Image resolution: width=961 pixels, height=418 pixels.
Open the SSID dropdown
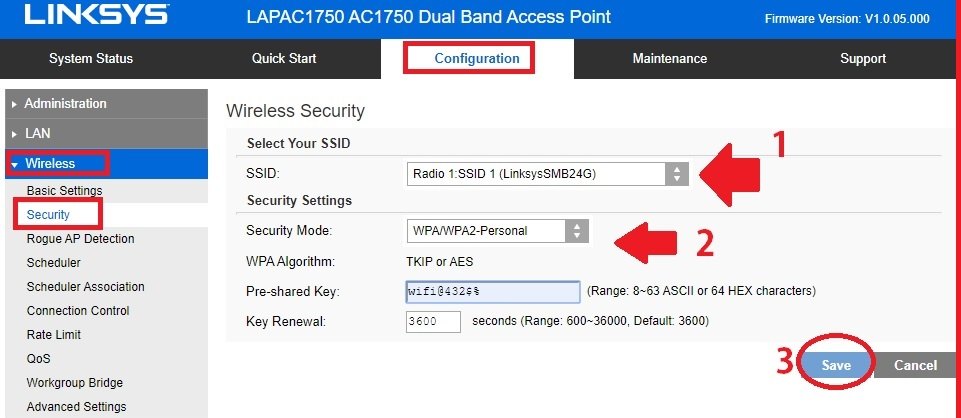pyautogui.click(x=548, y=174)
